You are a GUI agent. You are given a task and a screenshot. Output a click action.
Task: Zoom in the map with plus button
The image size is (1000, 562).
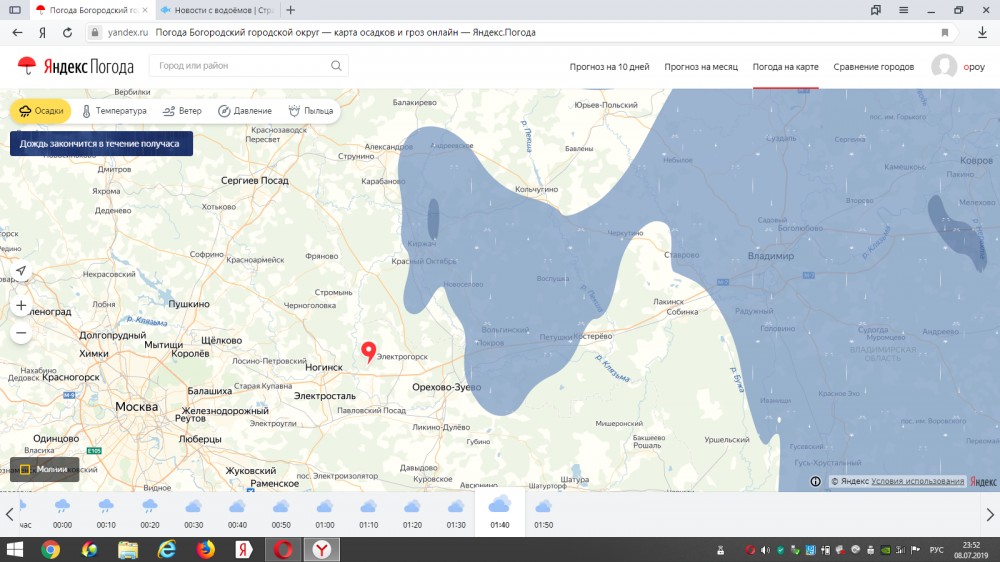click(x=21, y=305)
